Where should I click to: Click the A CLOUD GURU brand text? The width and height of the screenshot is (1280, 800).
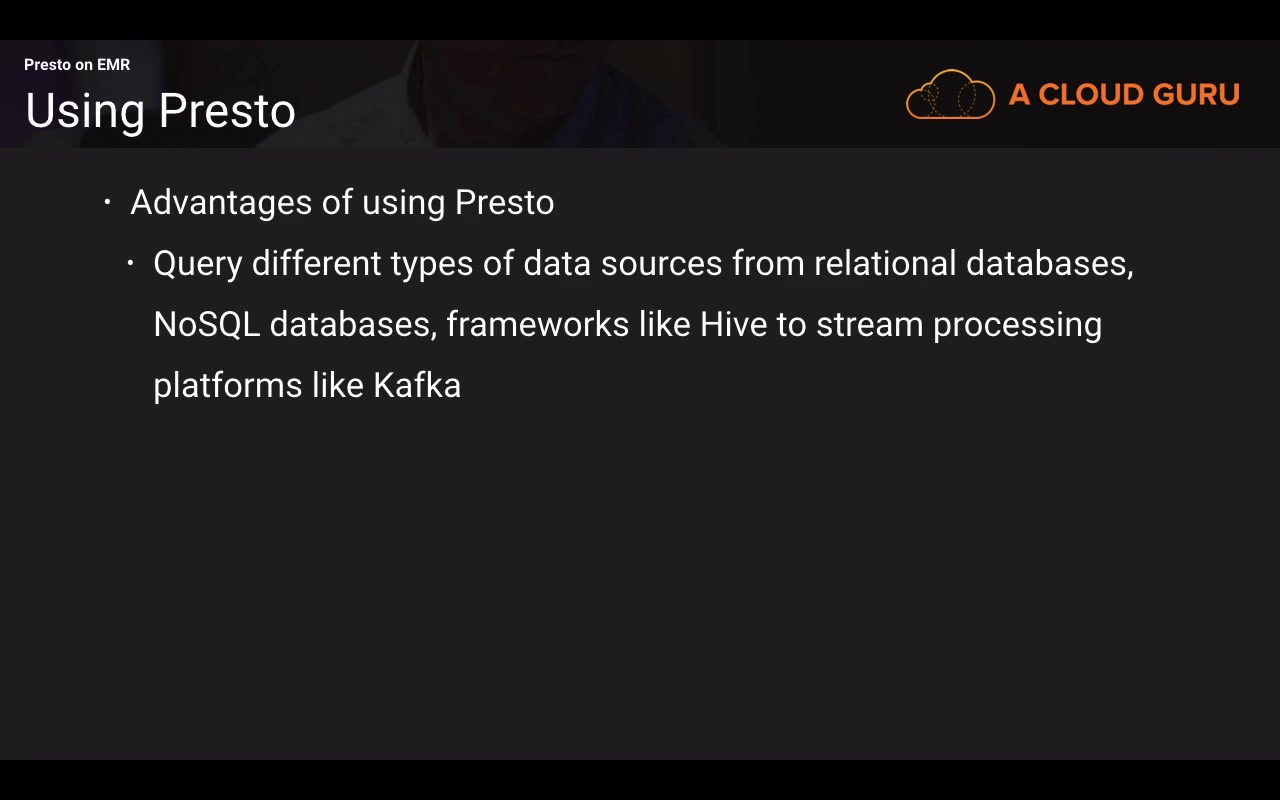click(1124, 95)
